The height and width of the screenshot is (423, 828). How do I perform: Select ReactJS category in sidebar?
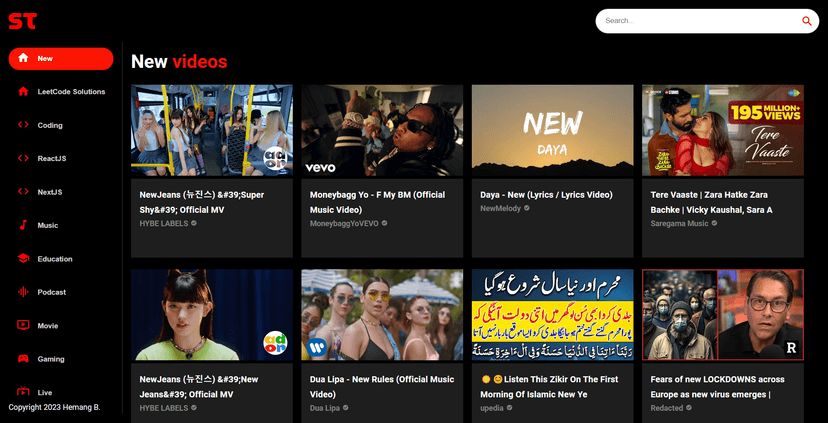coord(51,159)
